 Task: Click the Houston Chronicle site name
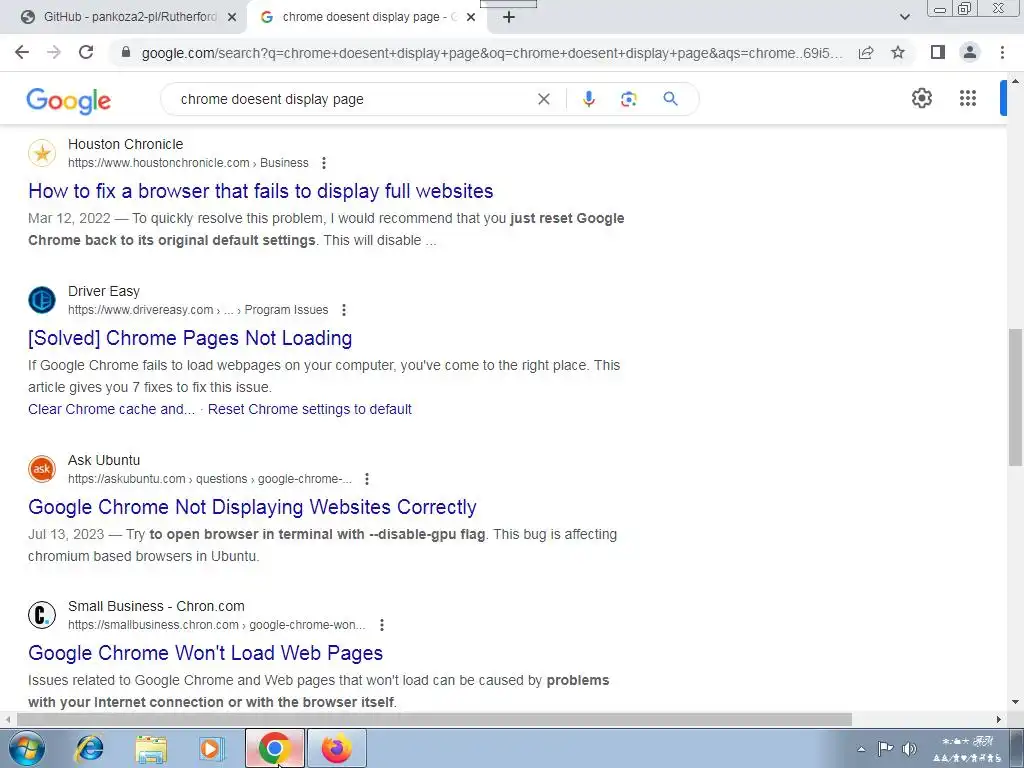(x=125, y=144)
